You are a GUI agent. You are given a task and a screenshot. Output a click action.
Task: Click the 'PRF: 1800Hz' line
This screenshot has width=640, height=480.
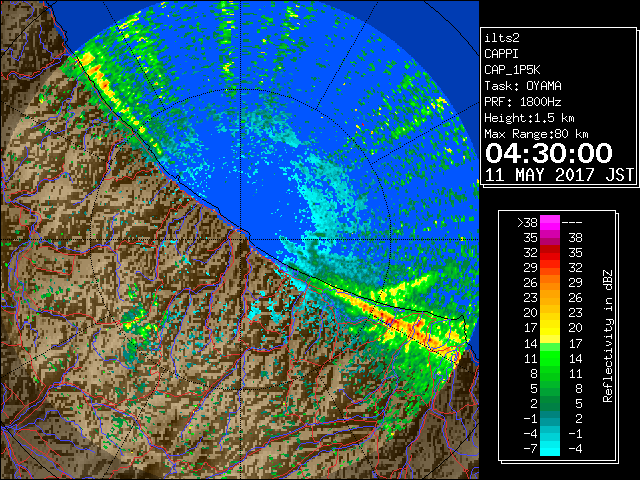(x=523, y=102)
